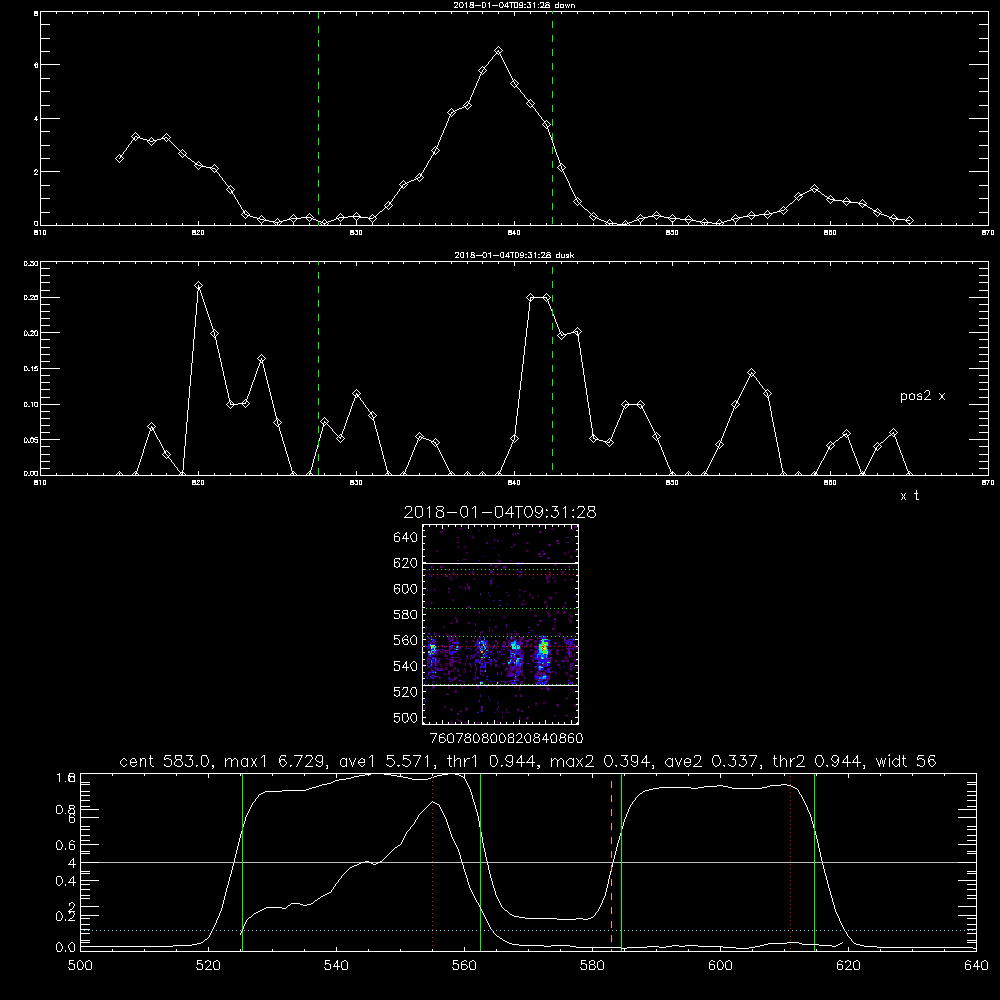Click the large '2018-01-04T09:31:28' title above the spectrogram
Image resolution: width=1000 pixels, height=1000 pixels.
[x=500, y=512]
